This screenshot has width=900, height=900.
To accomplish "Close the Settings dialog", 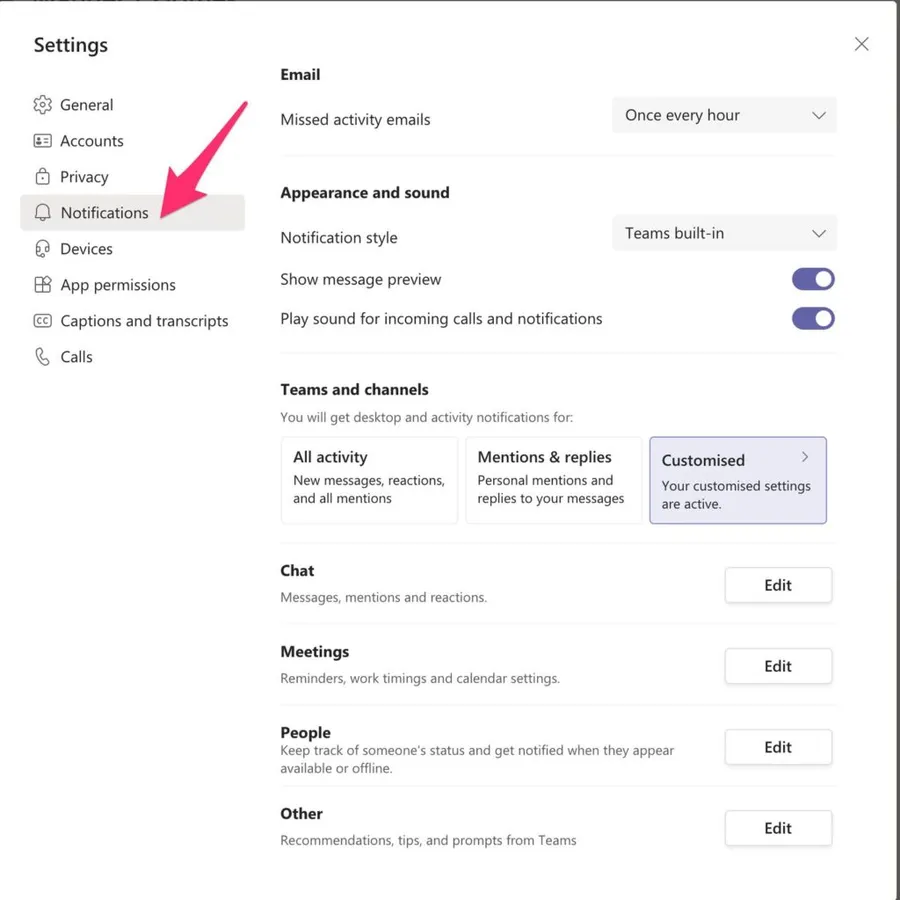I will coord(861,44).
